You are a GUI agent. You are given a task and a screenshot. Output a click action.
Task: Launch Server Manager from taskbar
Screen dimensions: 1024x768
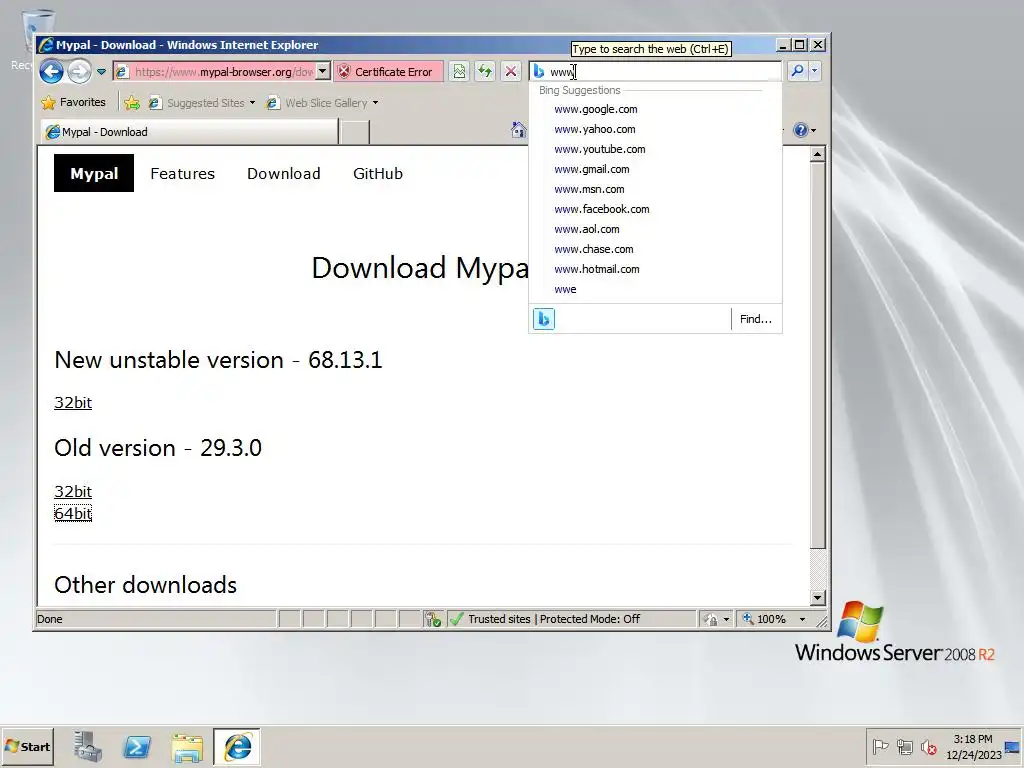(88, 746)
